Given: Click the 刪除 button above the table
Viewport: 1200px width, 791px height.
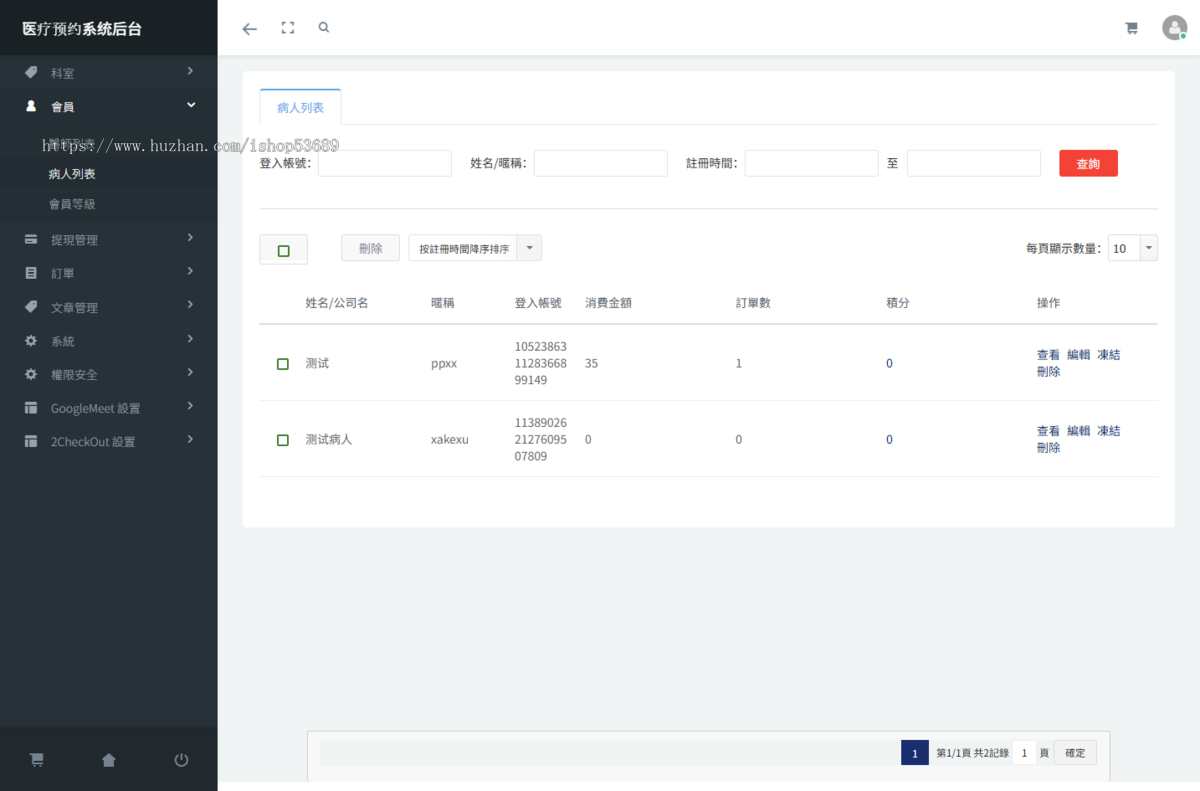Looking at the screenshot, I should click(370, 248).
